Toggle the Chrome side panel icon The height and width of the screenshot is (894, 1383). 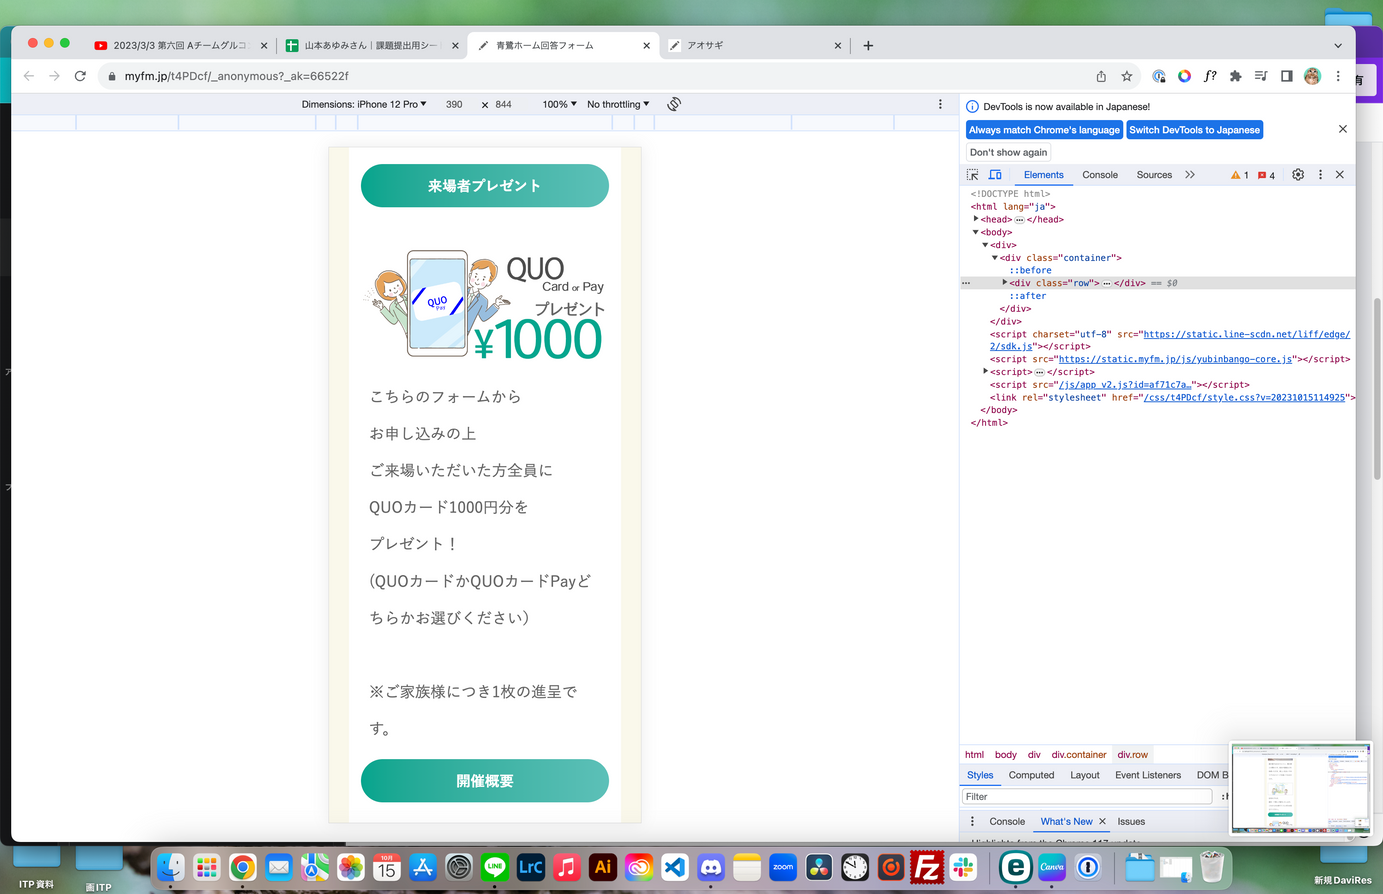pyautogui.click(x=1287, y=76)
